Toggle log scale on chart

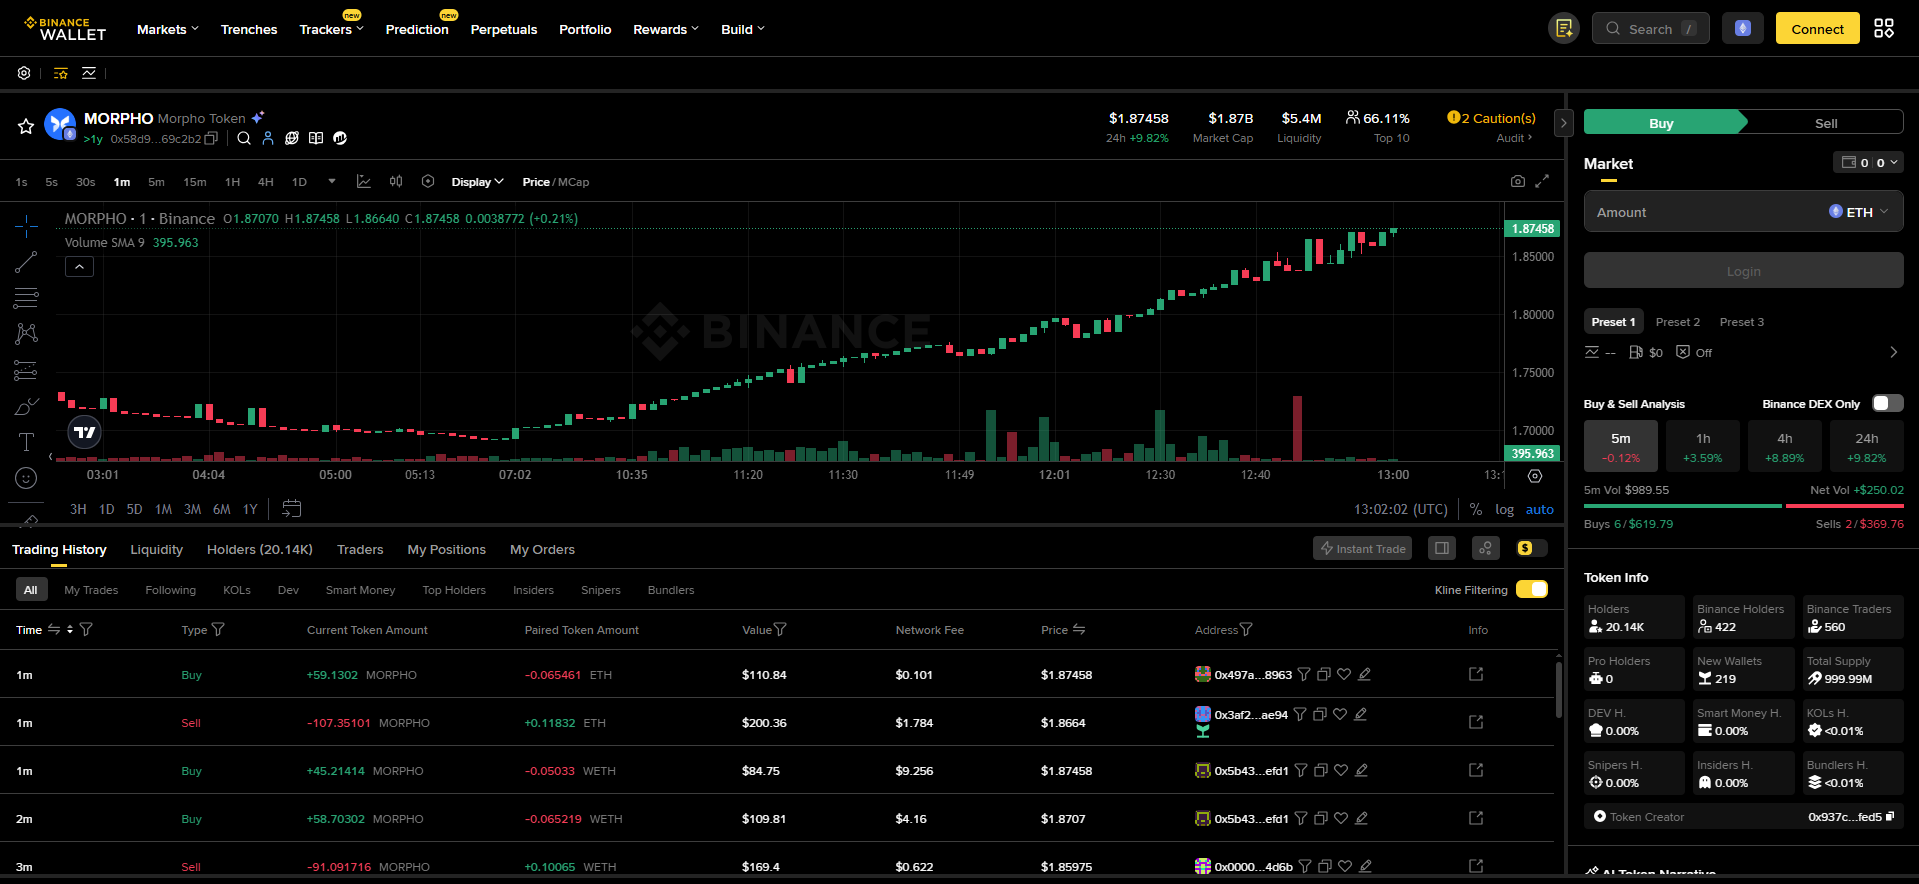tap(1504, 509)
